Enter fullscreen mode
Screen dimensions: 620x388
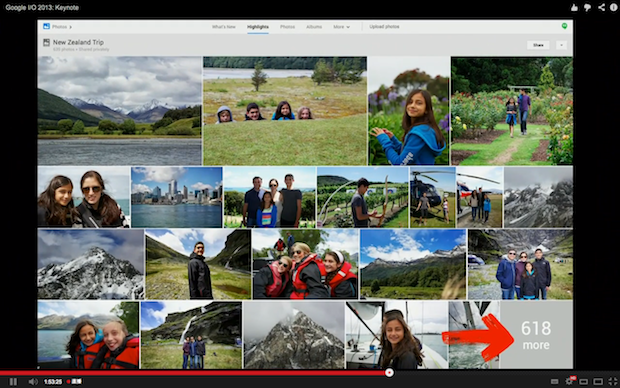[612, 382]
